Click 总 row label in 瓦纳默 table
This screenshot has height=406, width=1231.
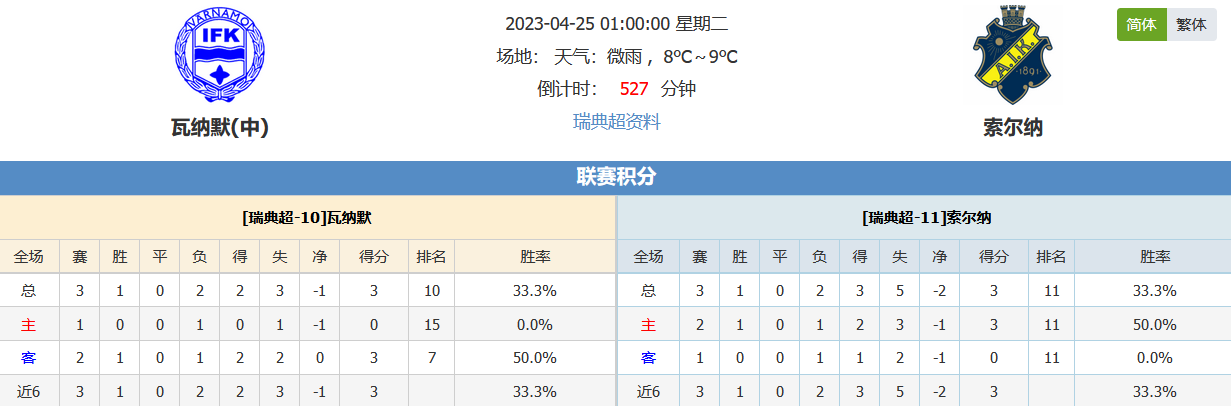29,291
